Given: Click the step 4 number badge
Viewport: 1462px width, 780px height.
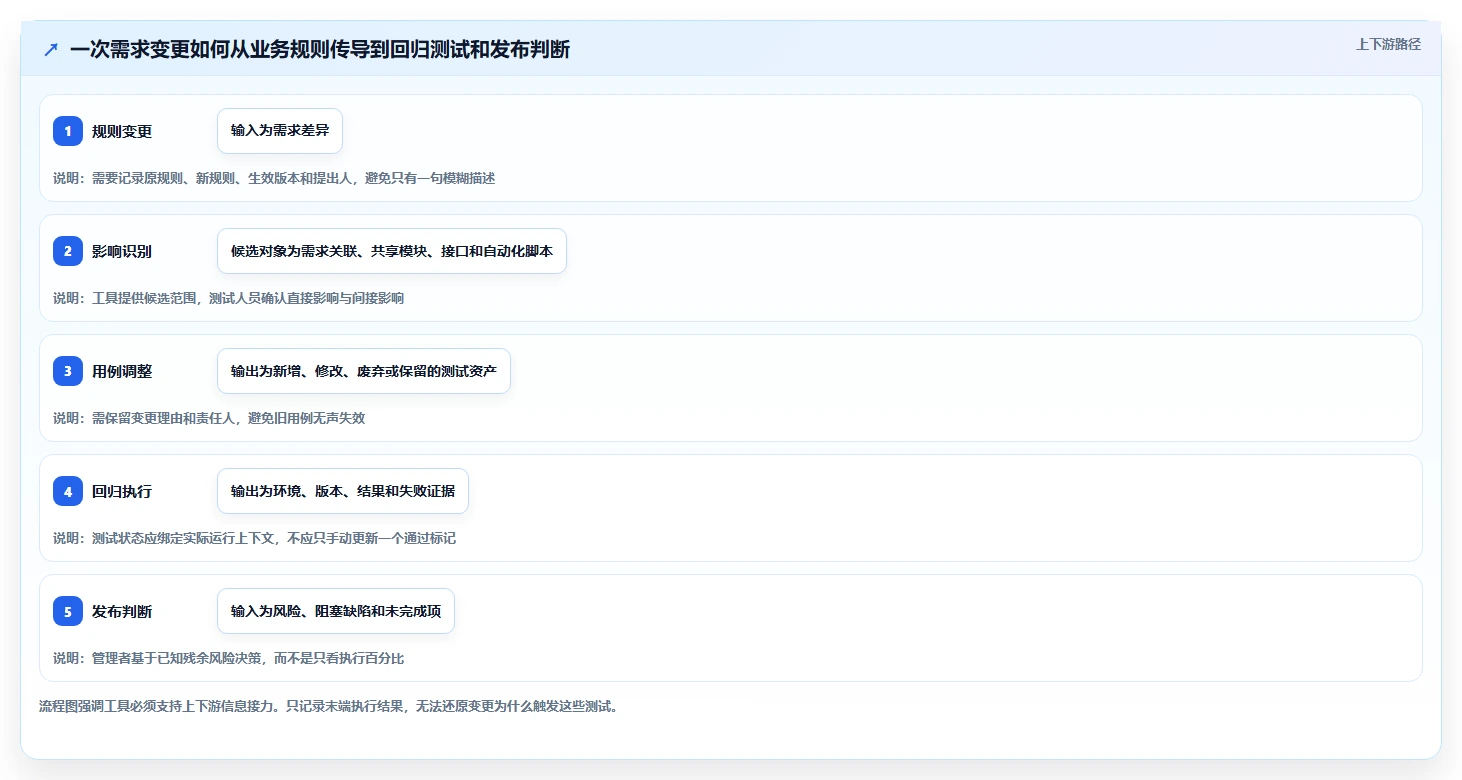Looking at the screenshot, I should (68, 491).
